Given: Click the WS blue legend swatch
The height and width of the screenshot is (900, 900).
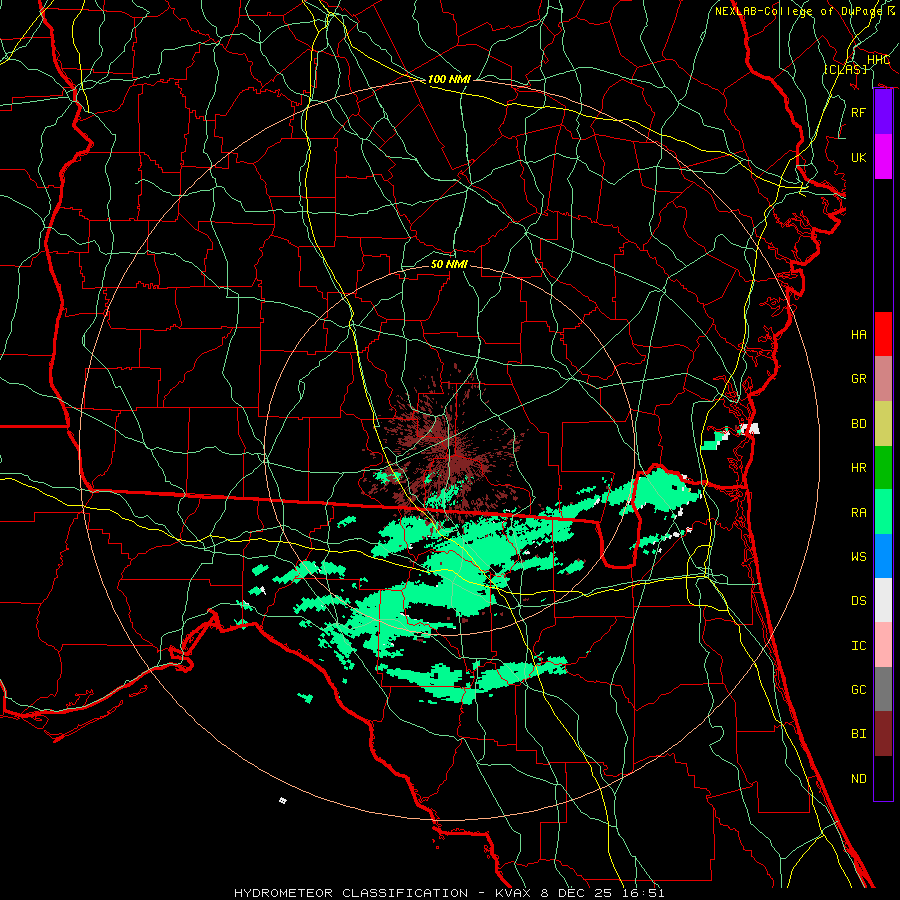Looking at the screenshot, I should point(883,556).
